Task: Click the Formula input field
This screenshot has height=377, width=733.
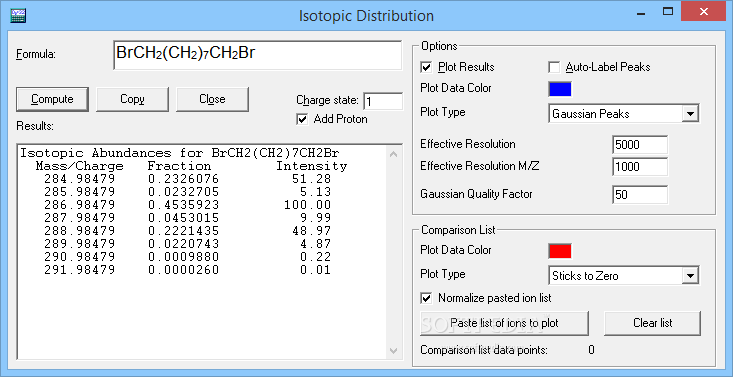Action: coord(258,55)
